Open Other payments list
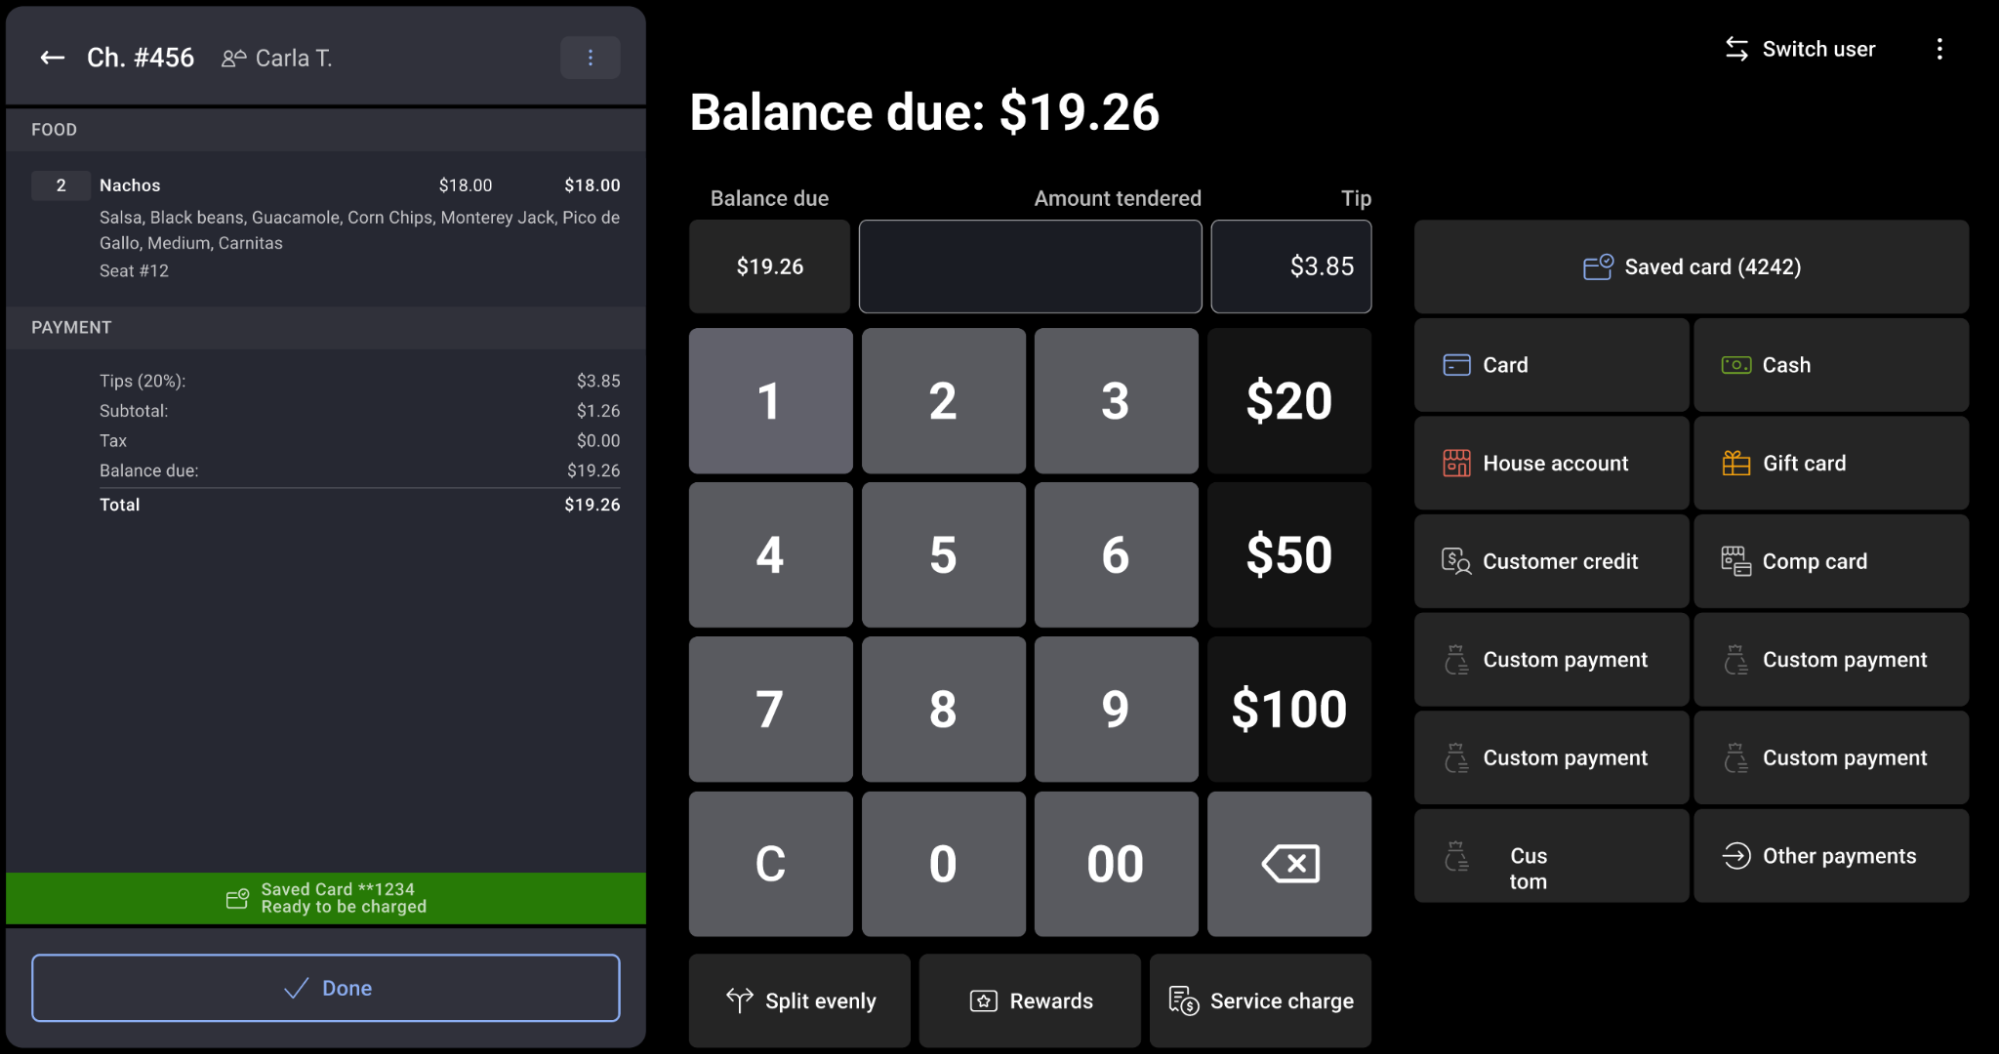1999x1055 pixels. tap(1830, 856)
